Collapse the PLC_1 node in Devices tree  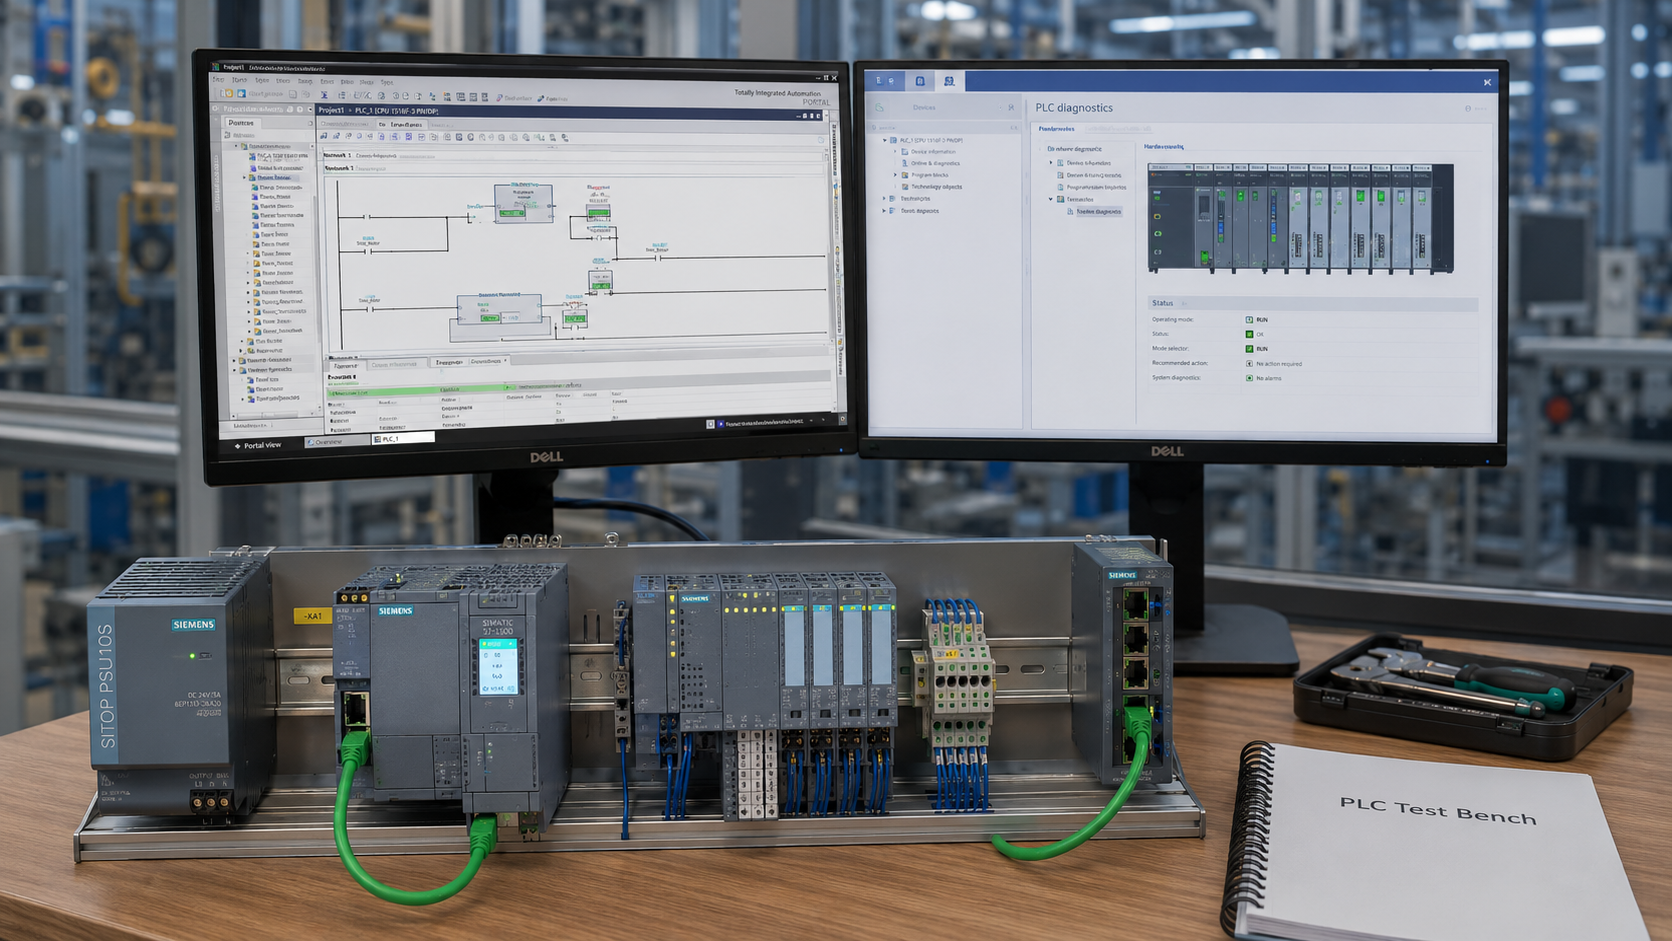pos(884,140)
